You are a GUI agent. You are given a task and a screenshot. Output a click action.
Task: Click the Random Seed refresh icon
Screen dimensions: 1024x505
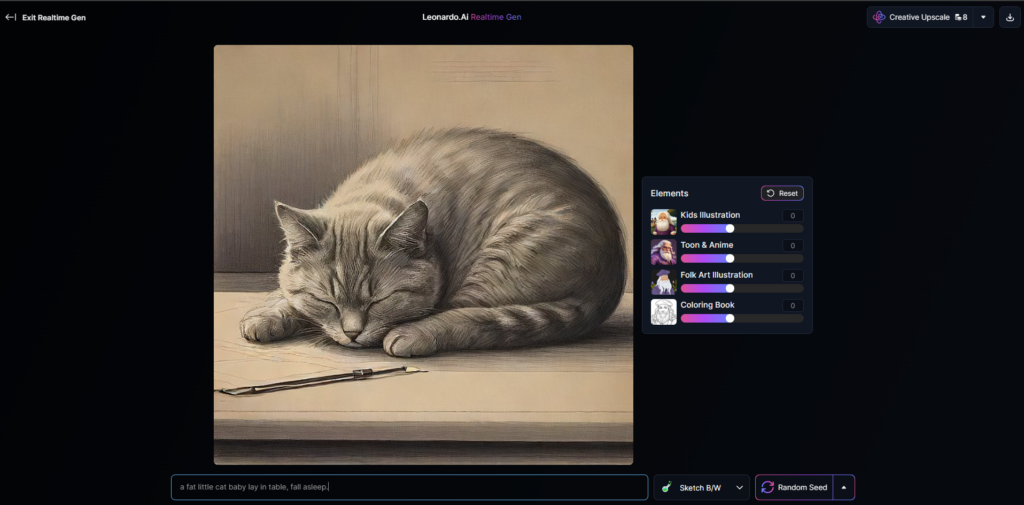(768, 487)
